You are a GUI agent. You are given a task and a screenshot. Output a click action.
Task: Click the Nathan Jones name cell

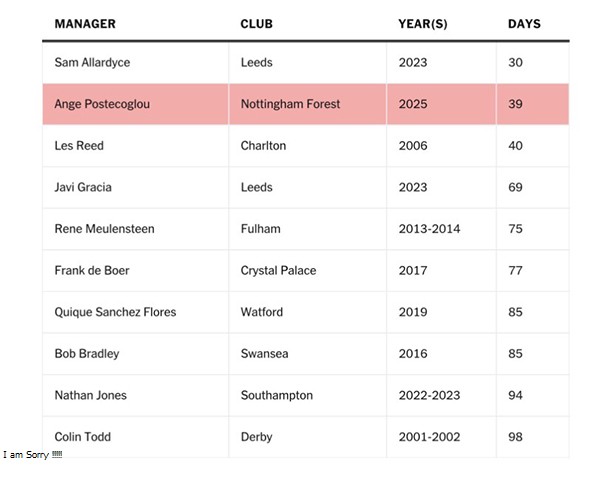[91, 396]
